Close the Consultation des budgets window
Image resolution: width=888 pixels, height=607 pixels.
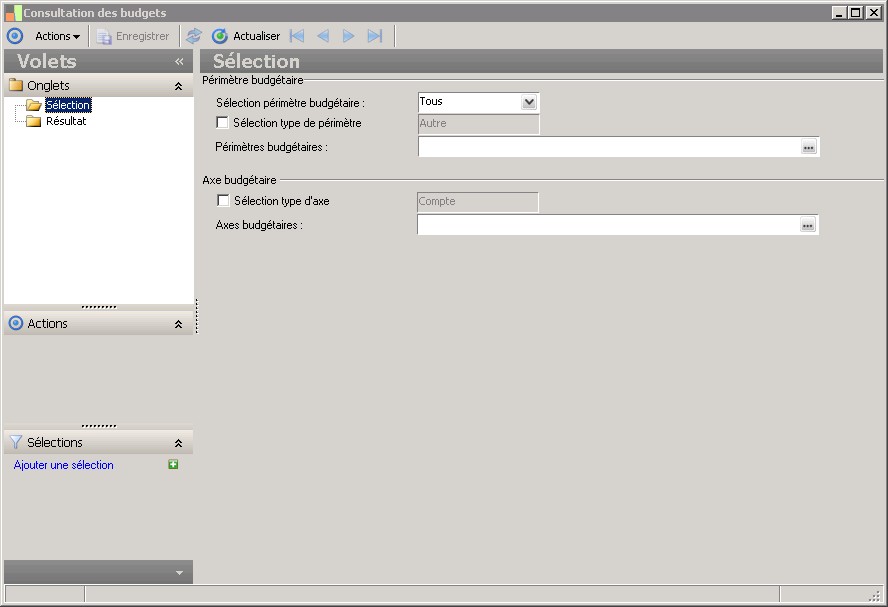coord(874,12)
